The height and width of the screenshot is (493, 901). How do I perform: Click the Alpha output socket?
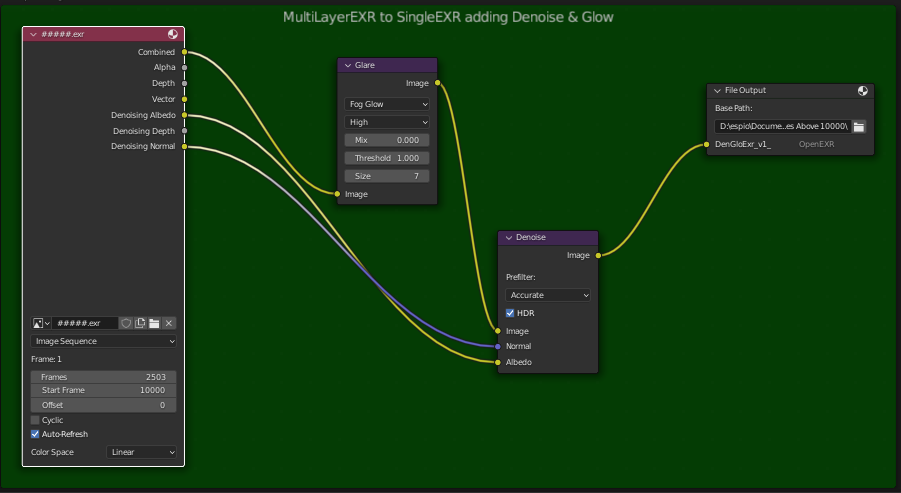(184, 68)
